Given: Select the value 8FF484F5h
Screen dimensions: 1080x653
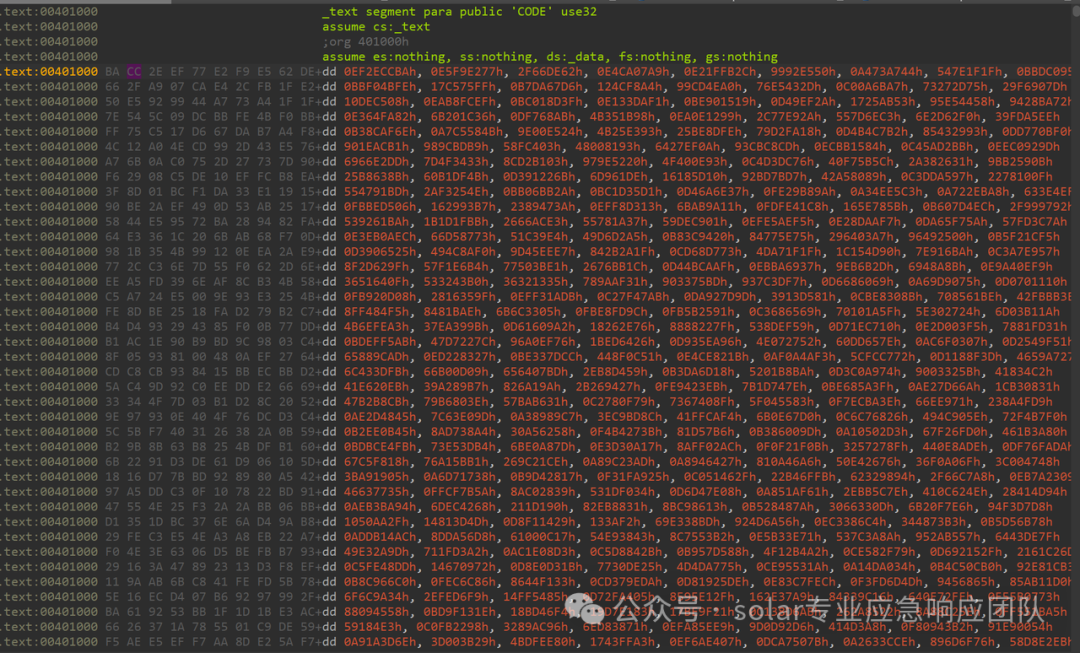Looking at the screenshot, I should pyautogui.click(x=377, y=312).
